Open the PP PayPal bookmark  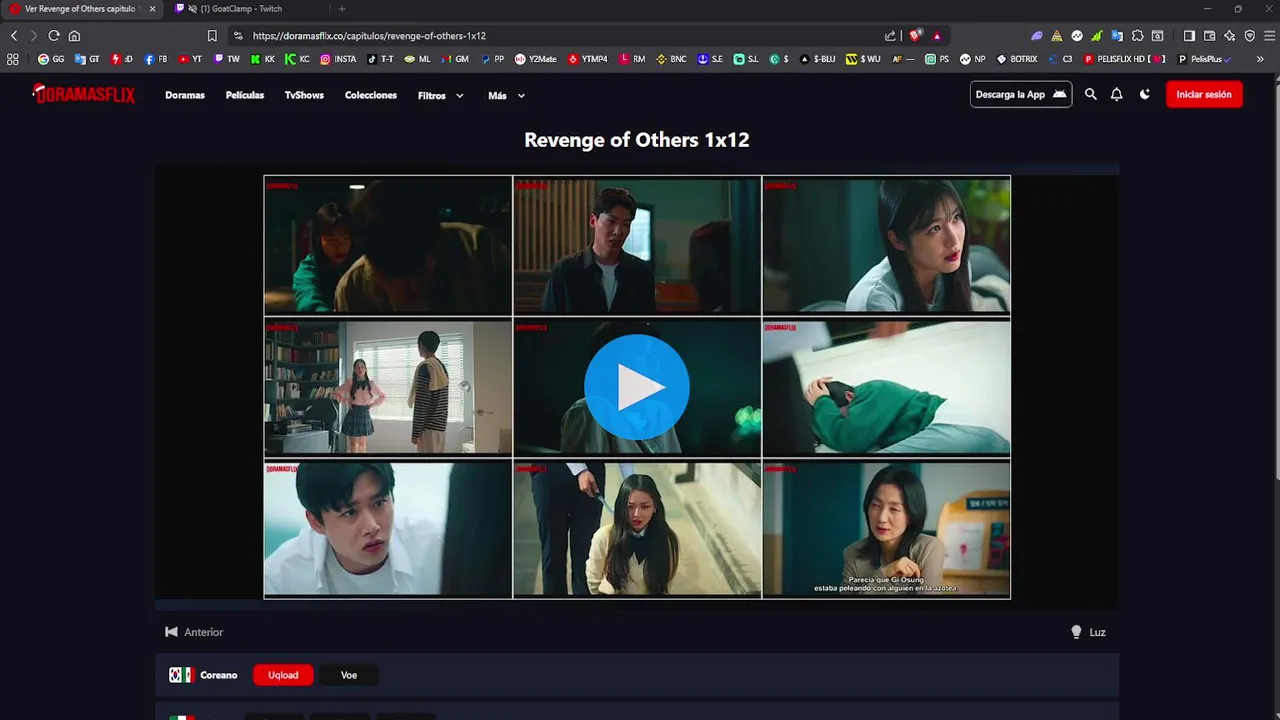click(493, 59)
